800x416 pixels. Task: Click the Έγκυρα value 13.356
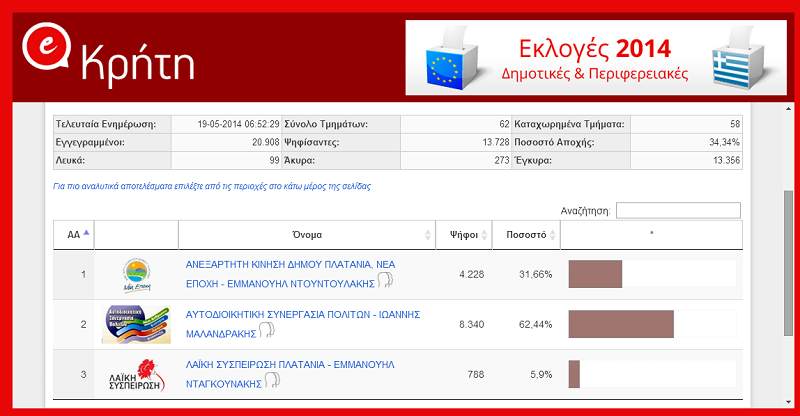click(727, 160)
